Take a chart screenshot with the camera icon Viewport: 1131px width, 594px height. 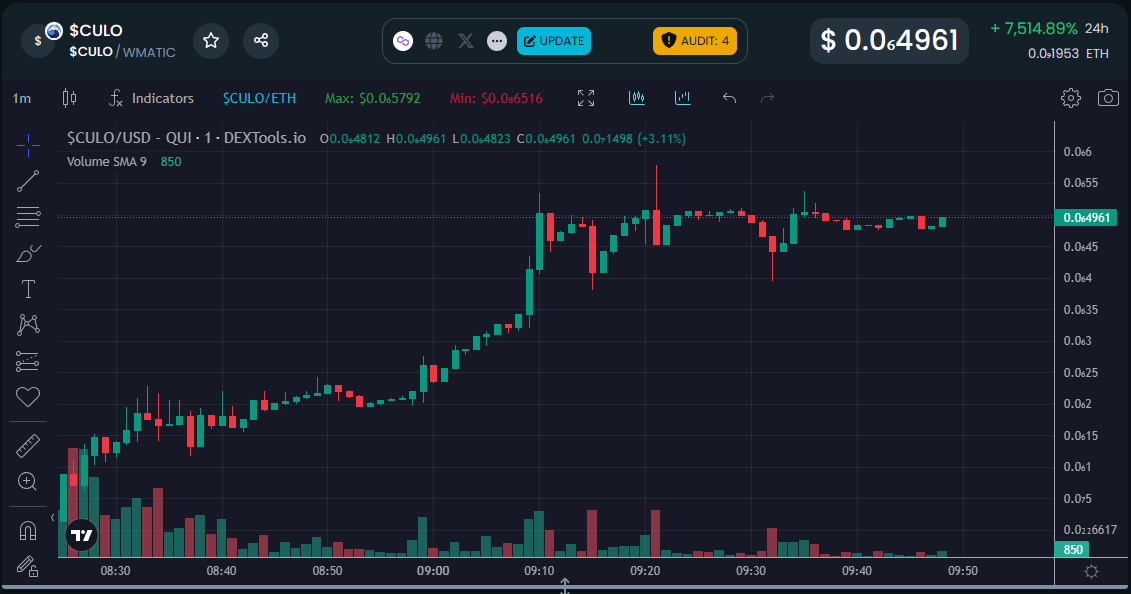click(x=1110, y=98)
